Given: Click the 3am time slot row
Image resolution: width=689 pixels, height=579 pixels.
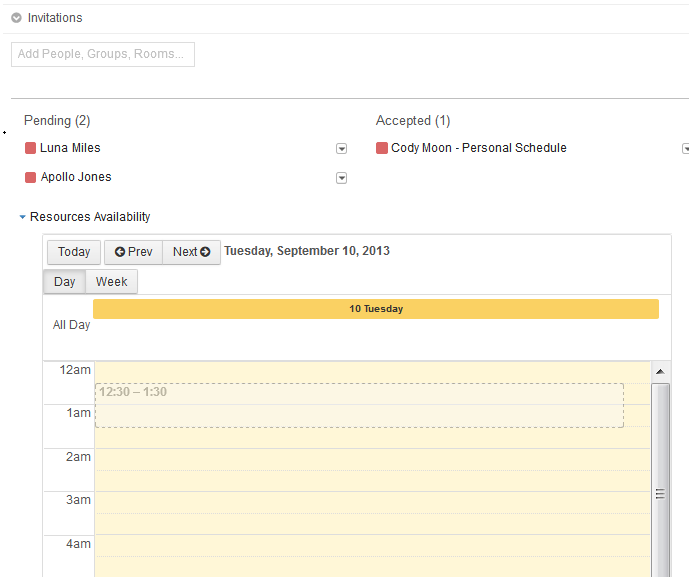Looking at the screenshot, I should (x=373, y=513).
